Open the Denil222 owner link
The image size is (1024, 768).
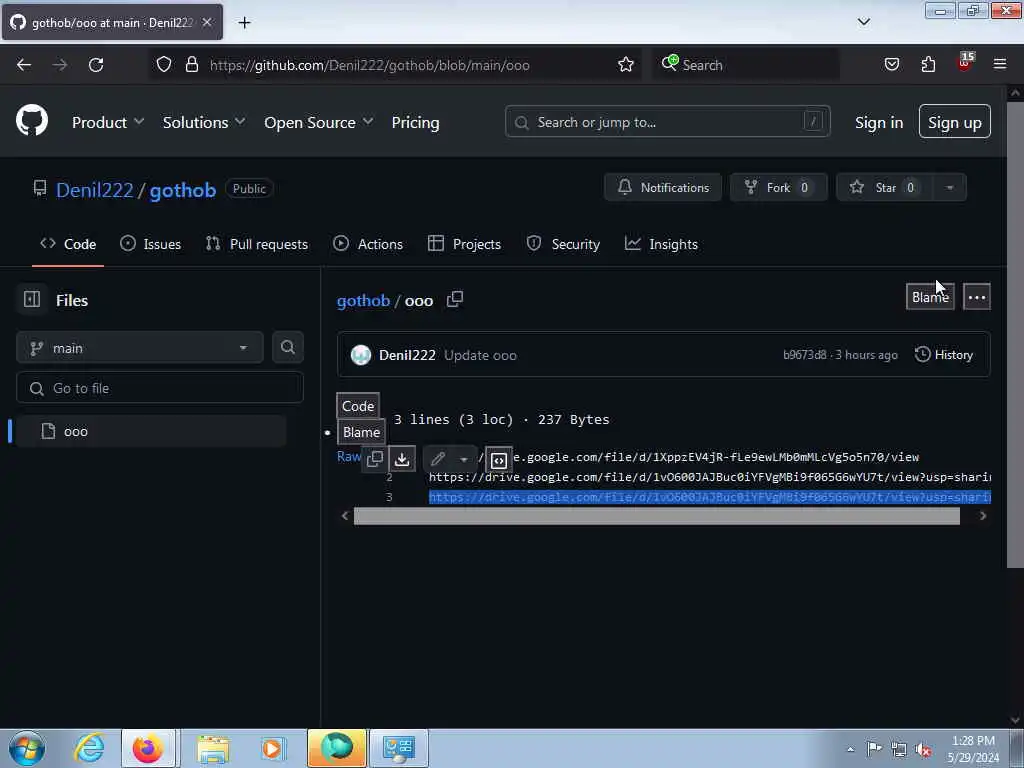tap(95, 189)
